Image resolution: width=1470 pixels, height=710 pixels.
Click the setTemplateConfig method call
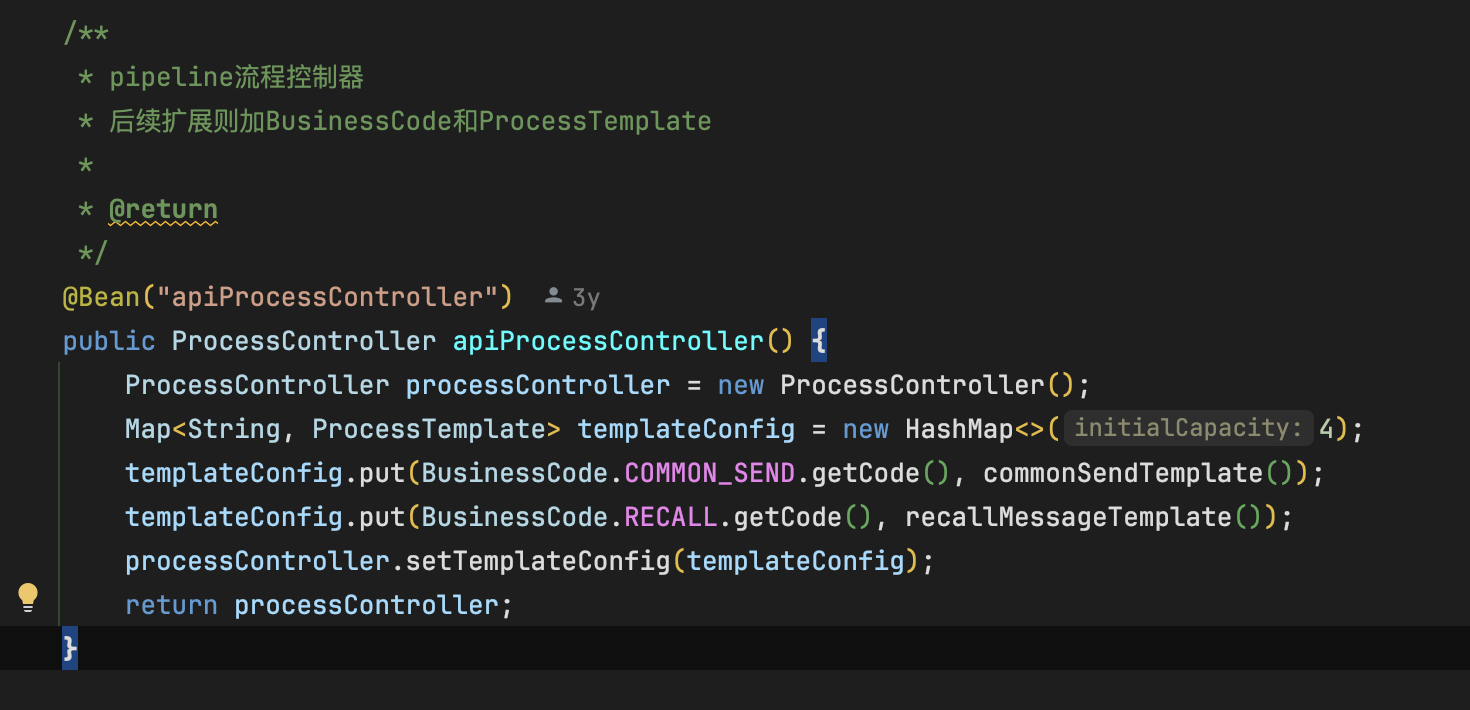click(x=538, y=561)
